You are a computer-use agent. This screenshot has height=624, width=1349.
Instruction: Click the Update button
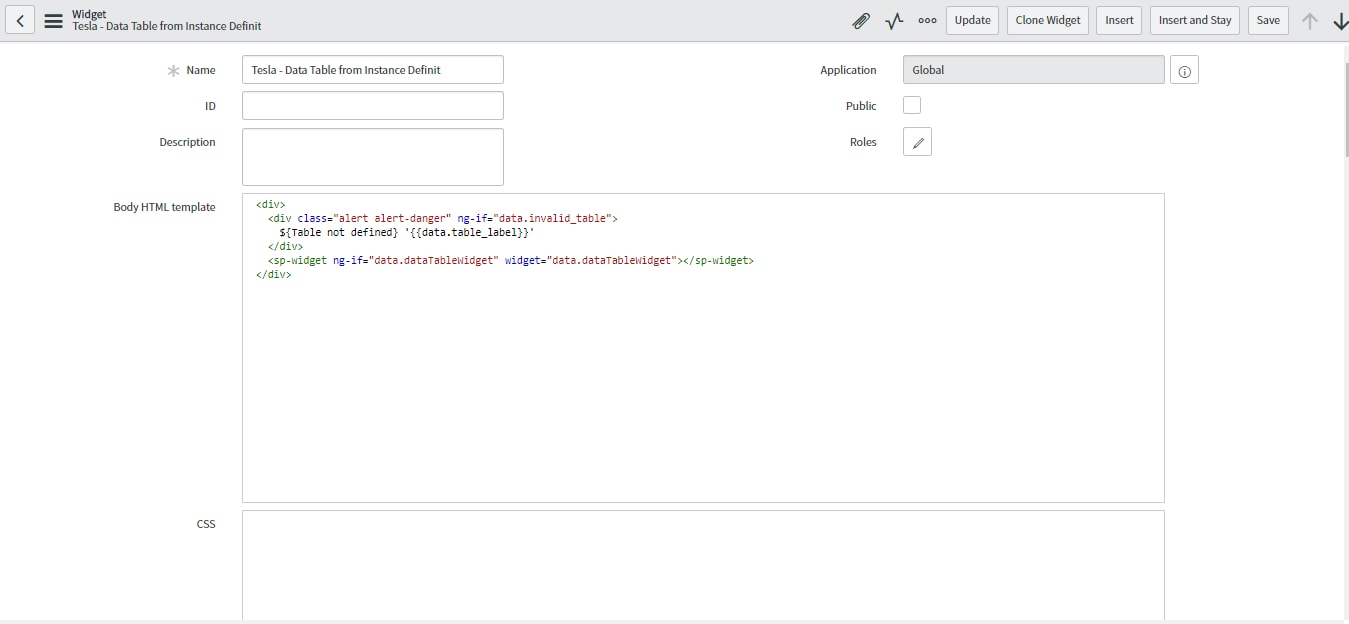coord(972,20)
